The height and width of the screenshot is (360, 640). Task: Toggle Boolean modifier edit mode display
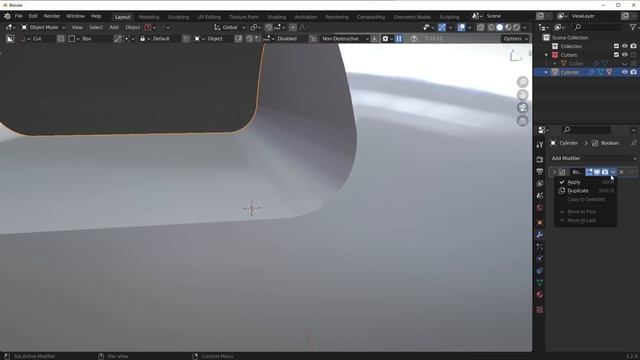[x=589, y=172]
